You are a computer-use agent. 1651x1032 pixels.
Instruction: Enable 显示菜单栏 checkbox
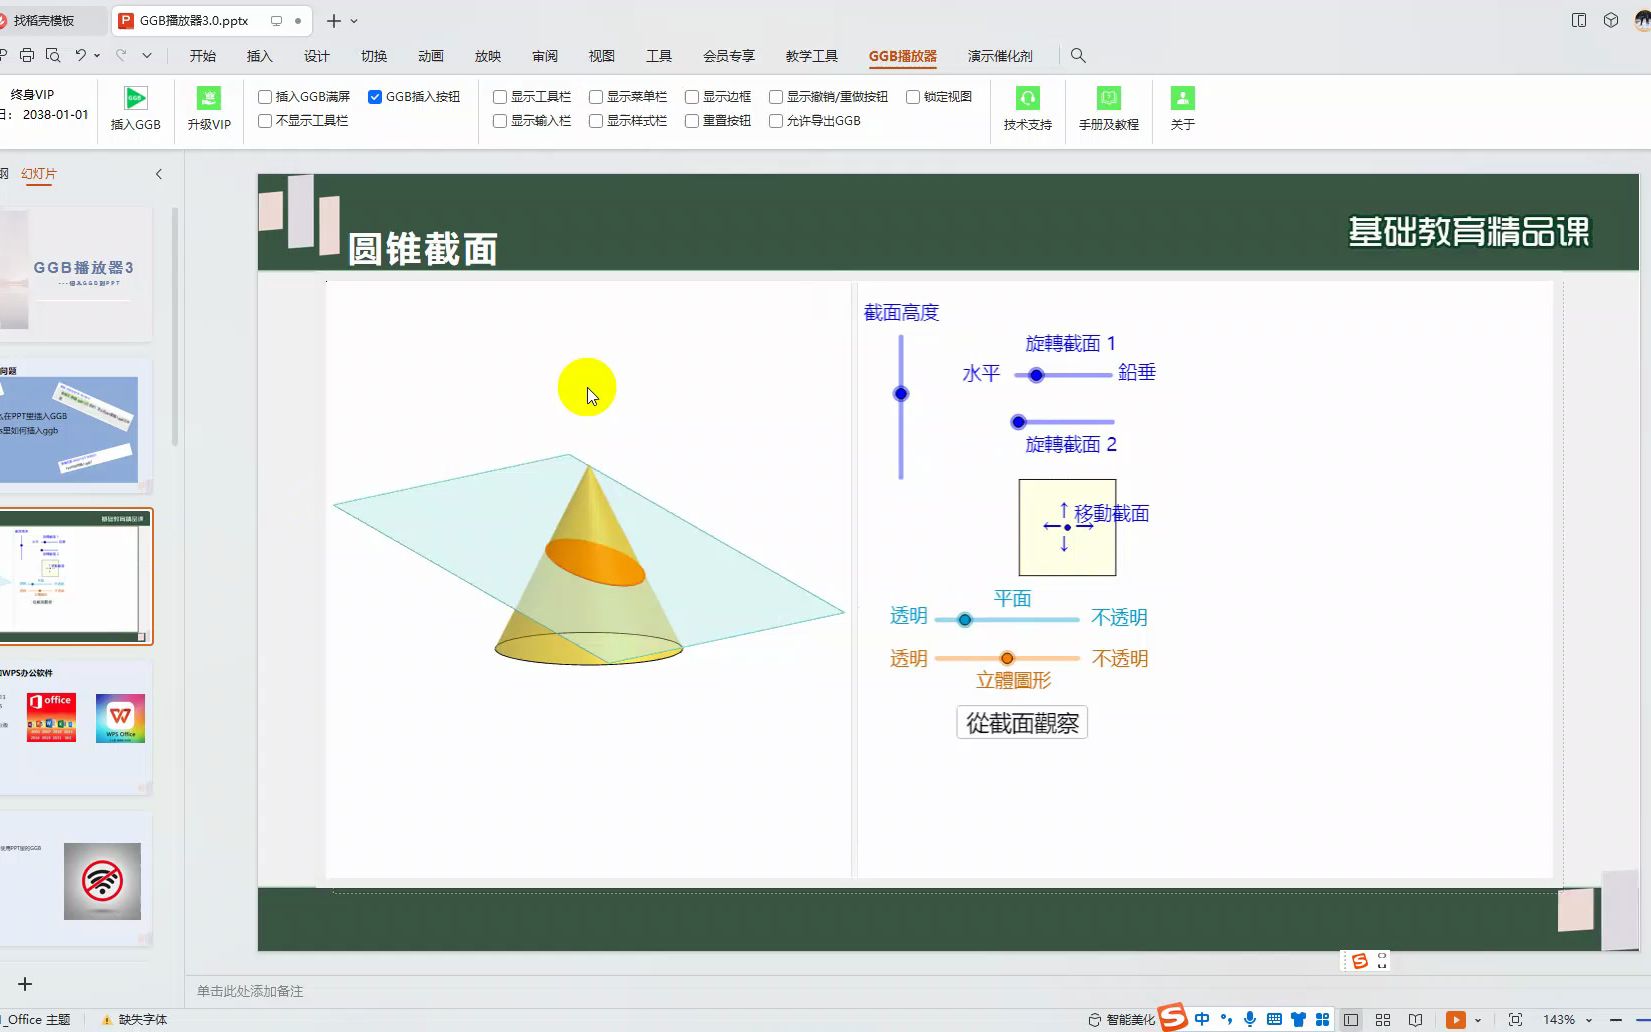click(596, 97)
